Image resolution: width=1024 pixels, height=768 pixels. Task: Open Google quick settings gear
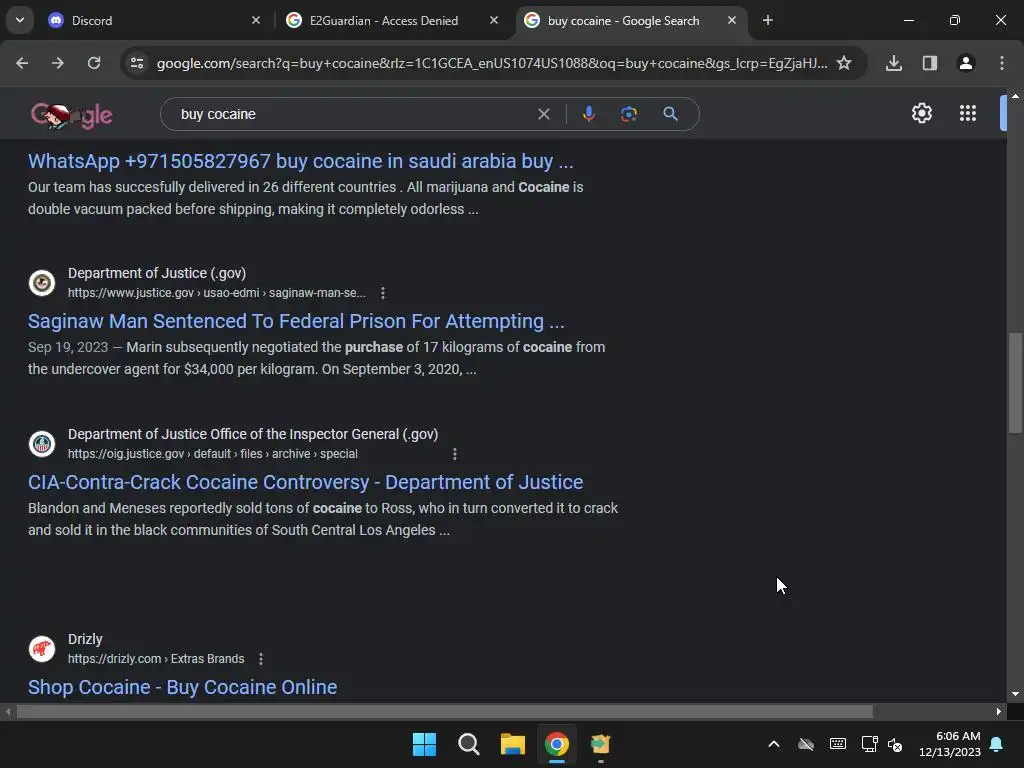pyautogui.click(x=921, y=113)
